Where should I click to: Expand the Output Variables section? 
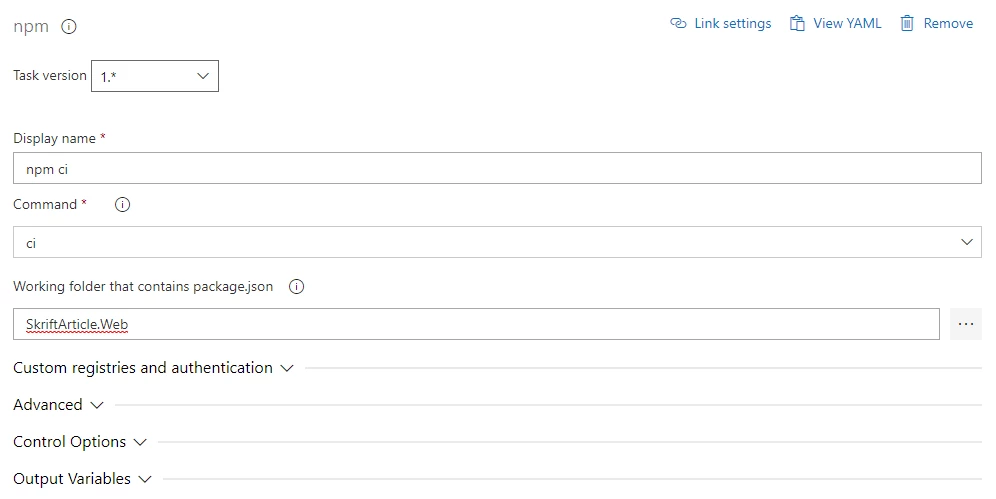[83, 479]
